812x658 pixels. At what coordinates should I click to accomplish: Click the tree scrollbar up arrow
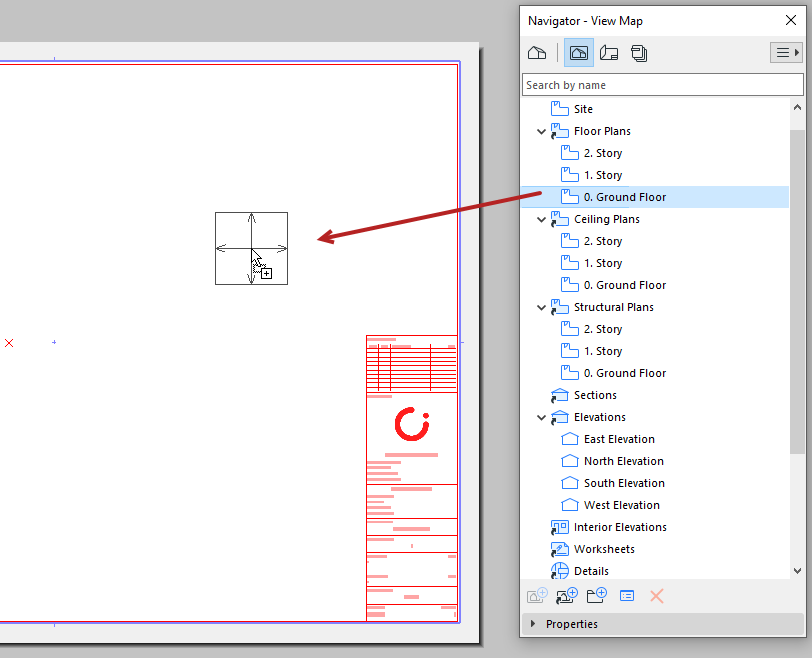tap(798, 108)
